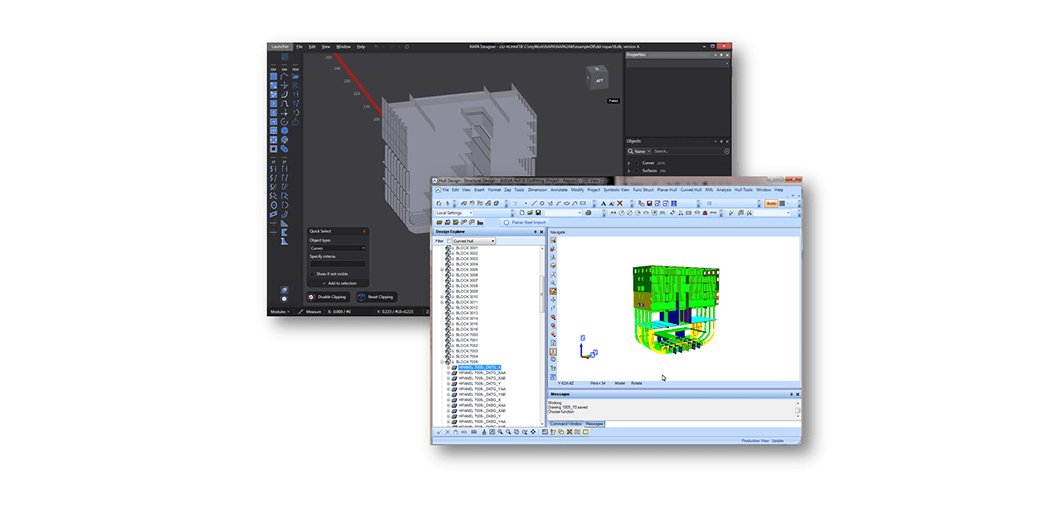
Task: Open the Object type Curves dropdown
Action: click(337, 247)
